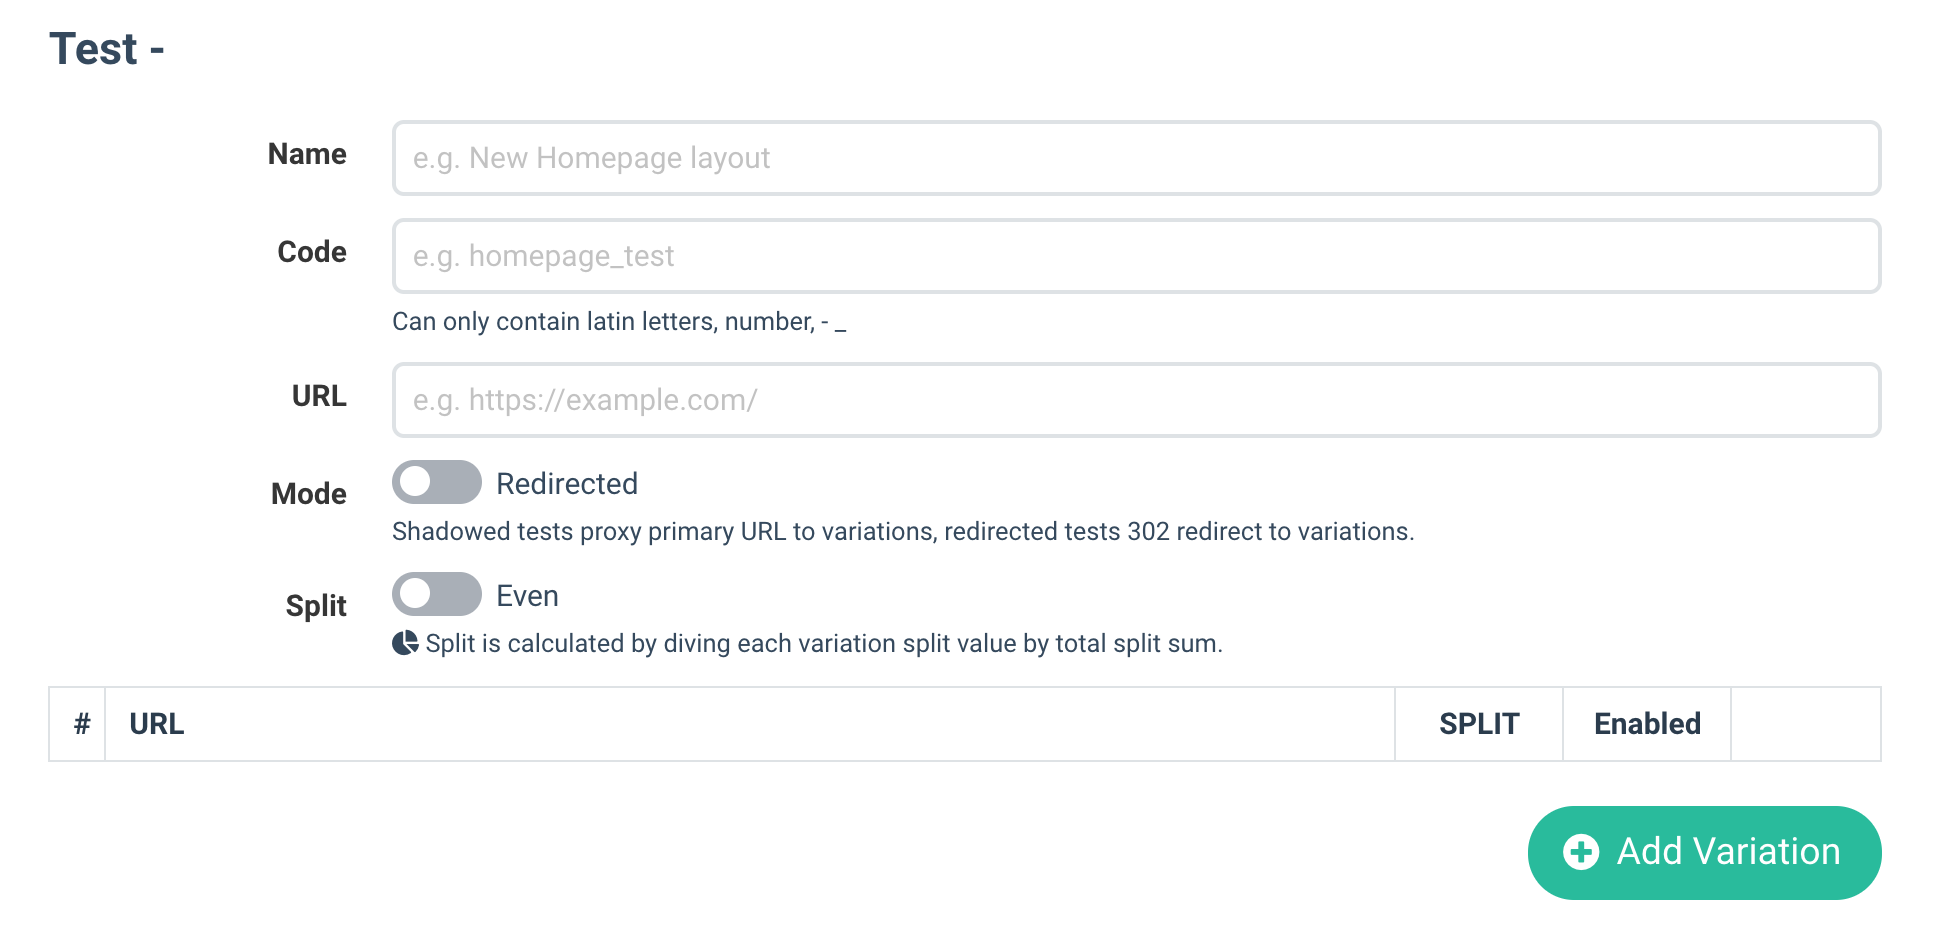Click the URL column header in table

click(157, 724)
